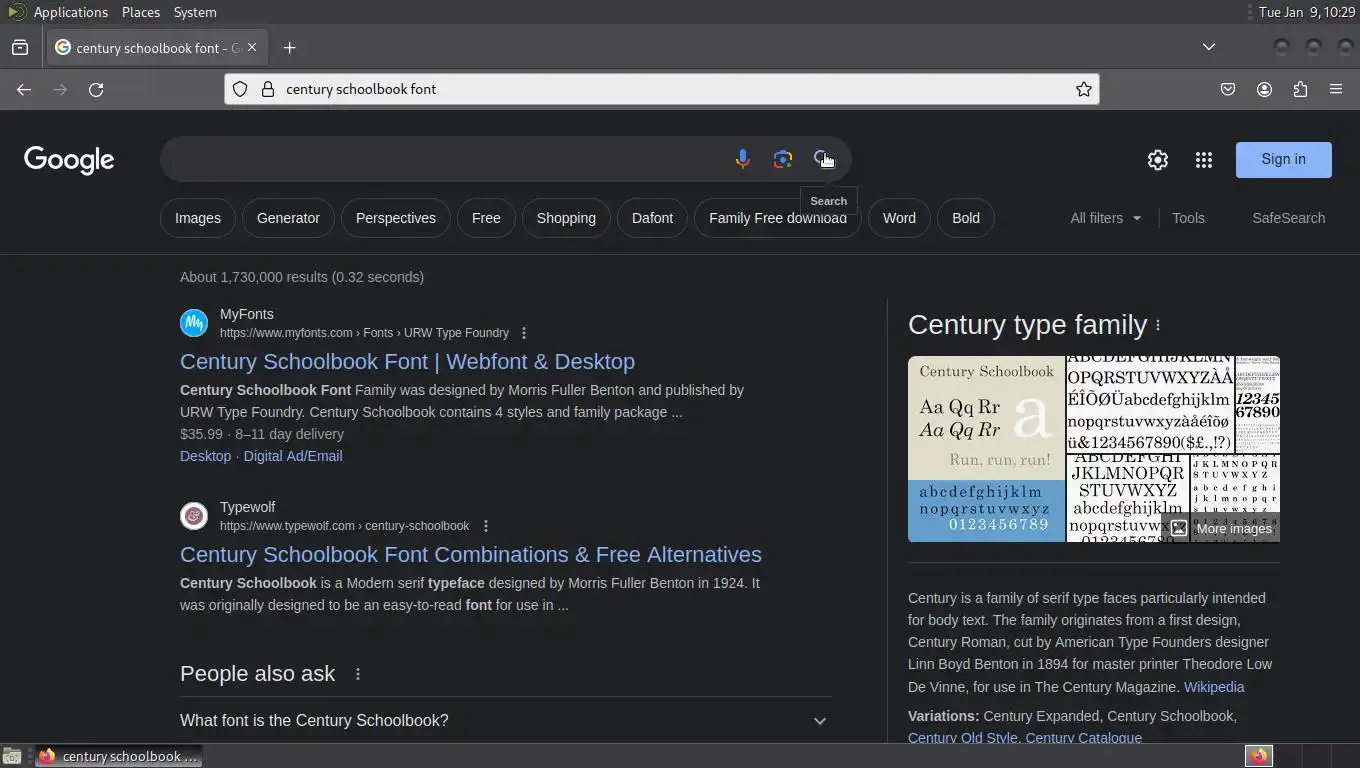Open Google quick settings gear
Image resolution: width=1360 pixels, height=768 pixels.
[1158, 160]
